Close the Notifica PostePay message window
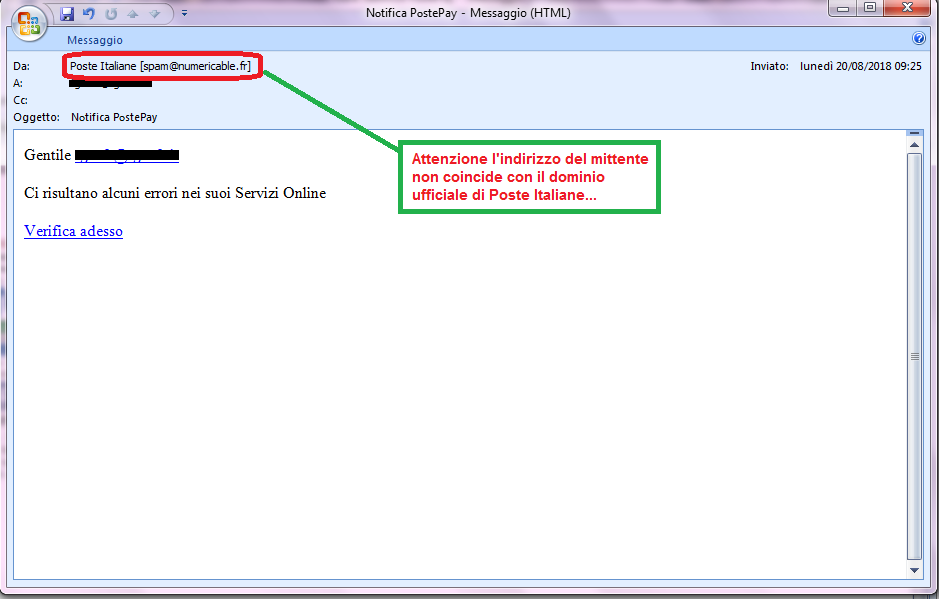This screenshot has width=939, height=599. tap(907, 8)
